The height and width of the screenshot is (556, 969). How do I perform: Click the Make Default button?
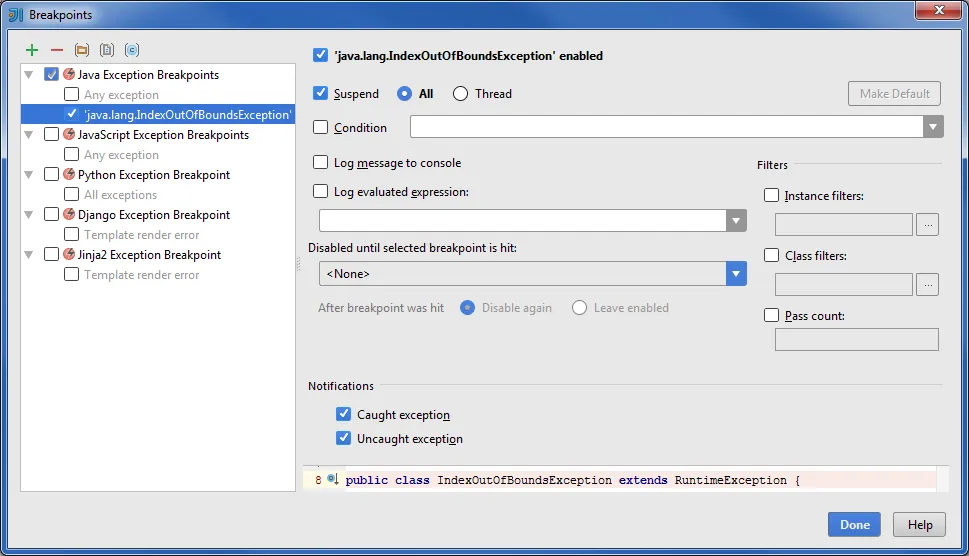click(x=894, y=94)
